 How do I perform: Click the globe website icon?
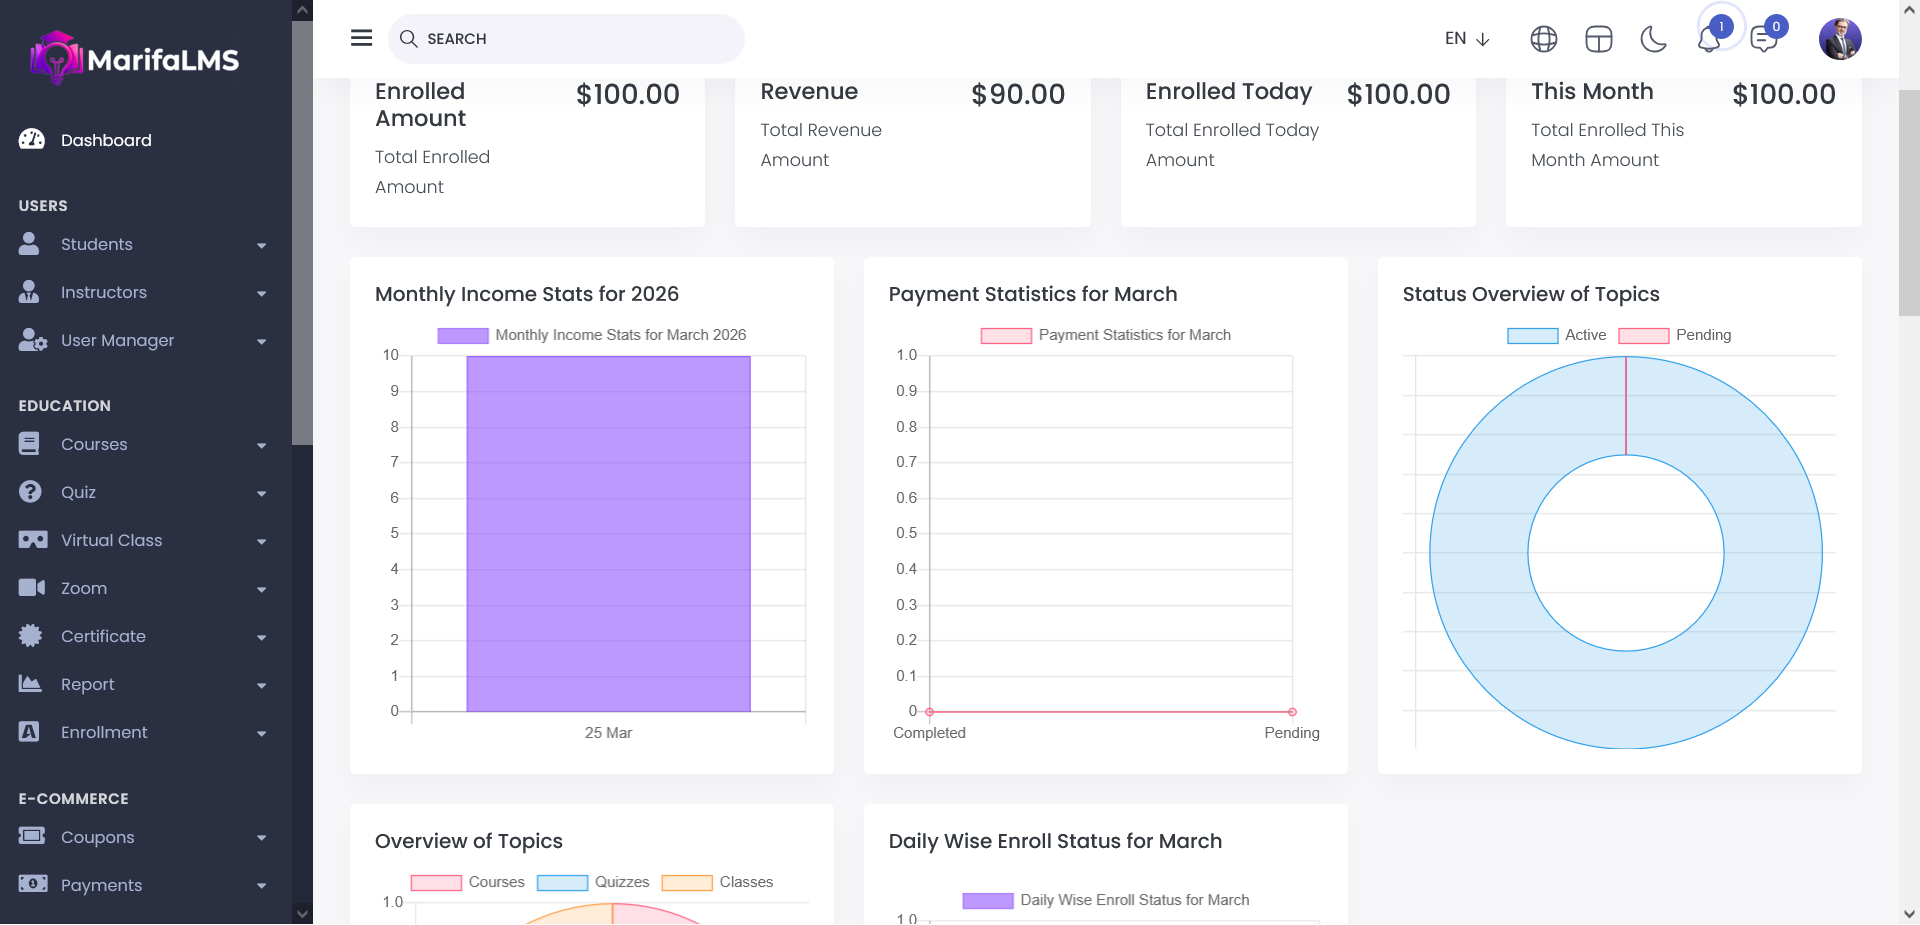point(1543,39)
